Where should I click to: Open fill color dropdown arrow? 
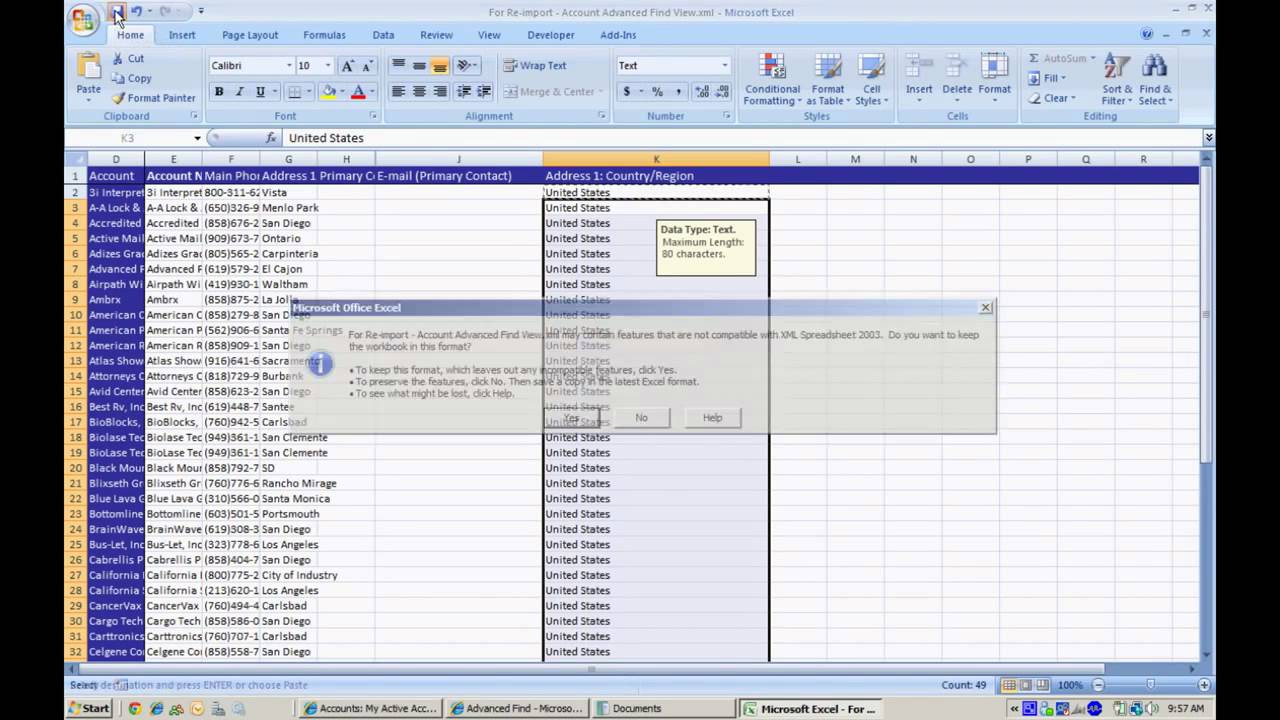[341, 92]
